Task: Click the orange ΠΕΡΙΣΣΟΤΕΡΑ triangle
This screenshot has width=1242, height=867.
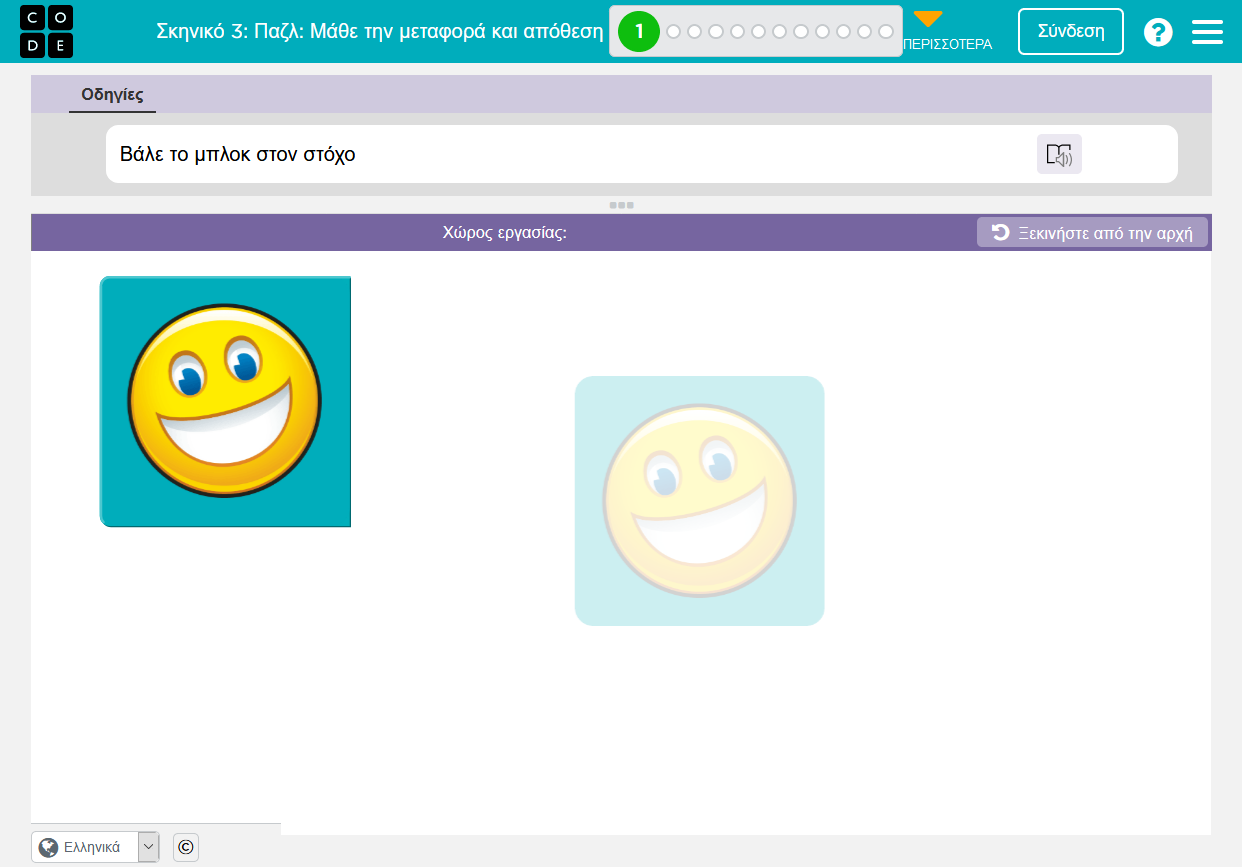Action: [928, 20]
